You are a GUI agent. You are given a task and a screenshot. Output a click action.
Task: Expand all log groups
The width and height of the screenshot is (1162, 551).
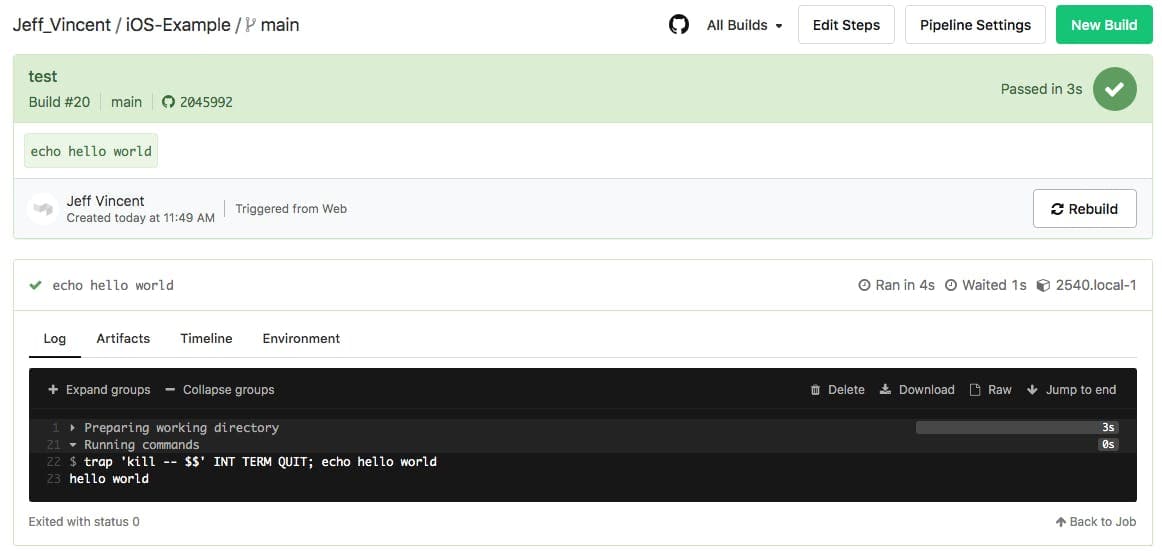pyautogui.click(x=99, y=390)
